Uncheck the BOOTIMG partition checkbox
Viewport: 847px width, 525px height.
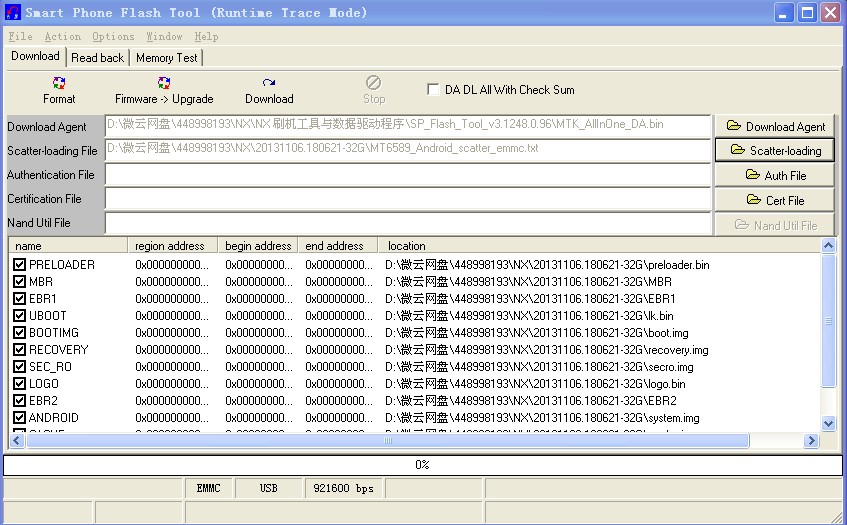[x=19, y=333]
